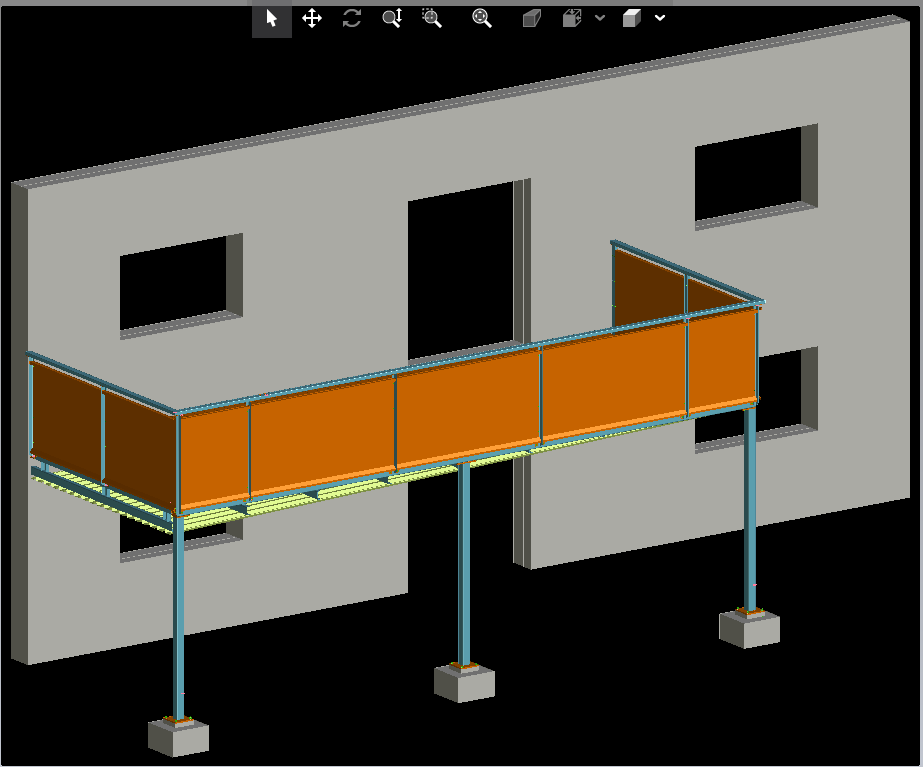Toggle the gray solid box view icon
923x767 pixels.
click(x=531, y=19)
